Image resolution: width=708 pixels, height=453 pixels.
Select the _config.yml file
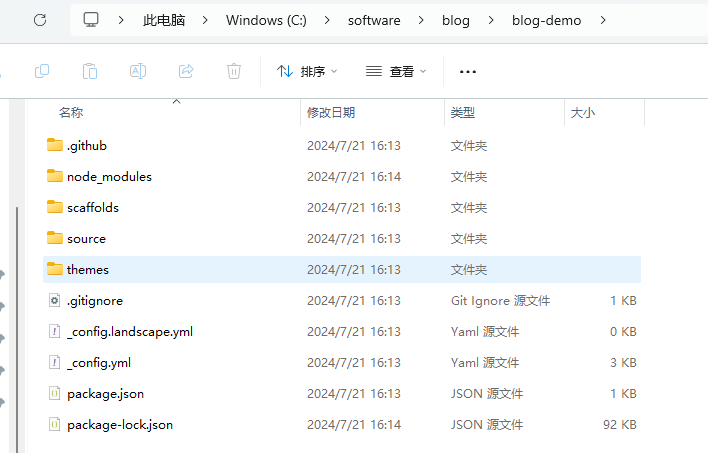[x=98, y=362]
